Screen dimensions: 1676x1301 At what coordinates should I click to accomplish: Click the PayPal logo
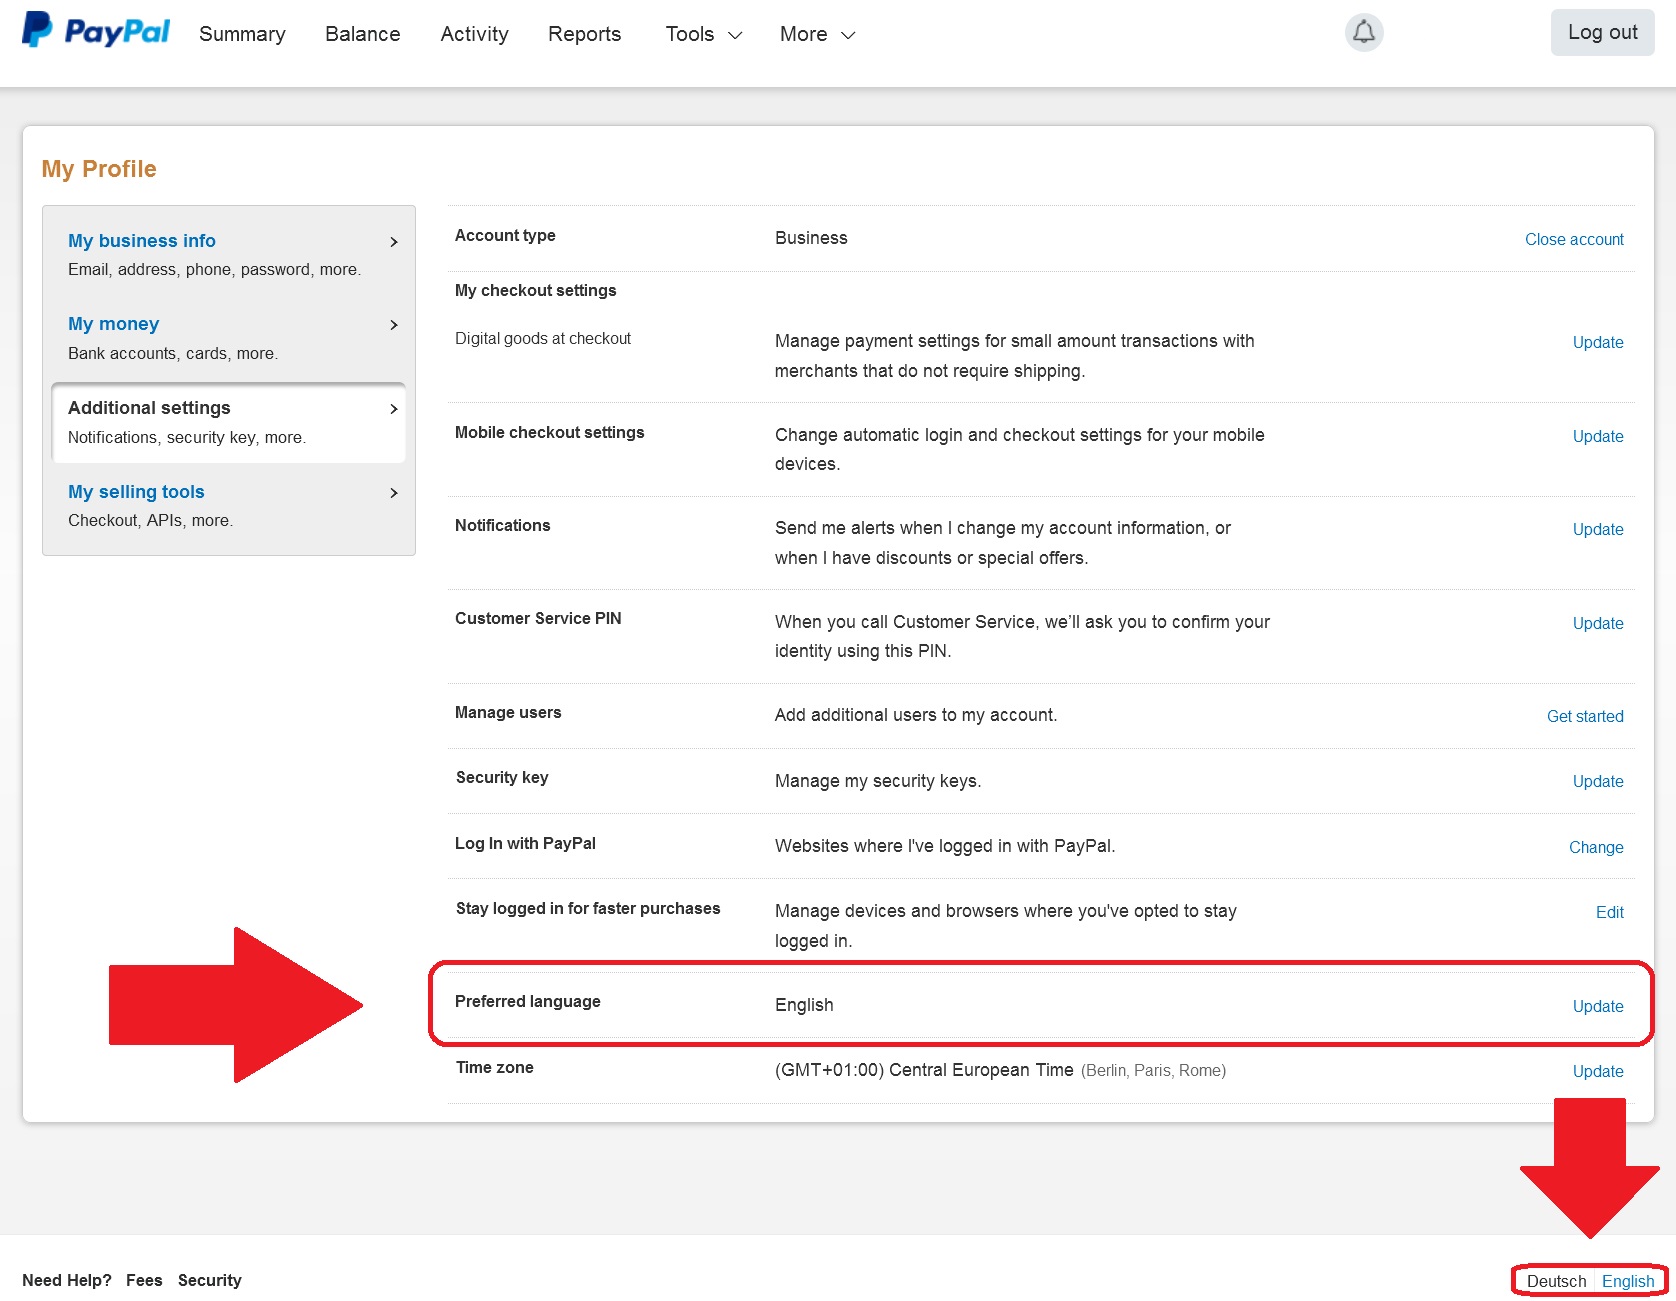pyautogui.click(x=96, y=31)
